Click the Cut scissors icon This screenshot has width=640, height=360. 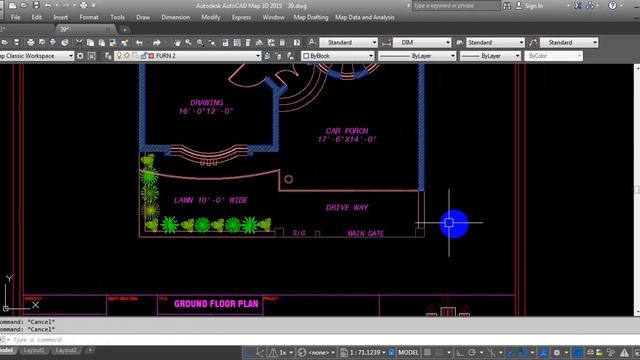pyautogui.click(x=79, y=42)
